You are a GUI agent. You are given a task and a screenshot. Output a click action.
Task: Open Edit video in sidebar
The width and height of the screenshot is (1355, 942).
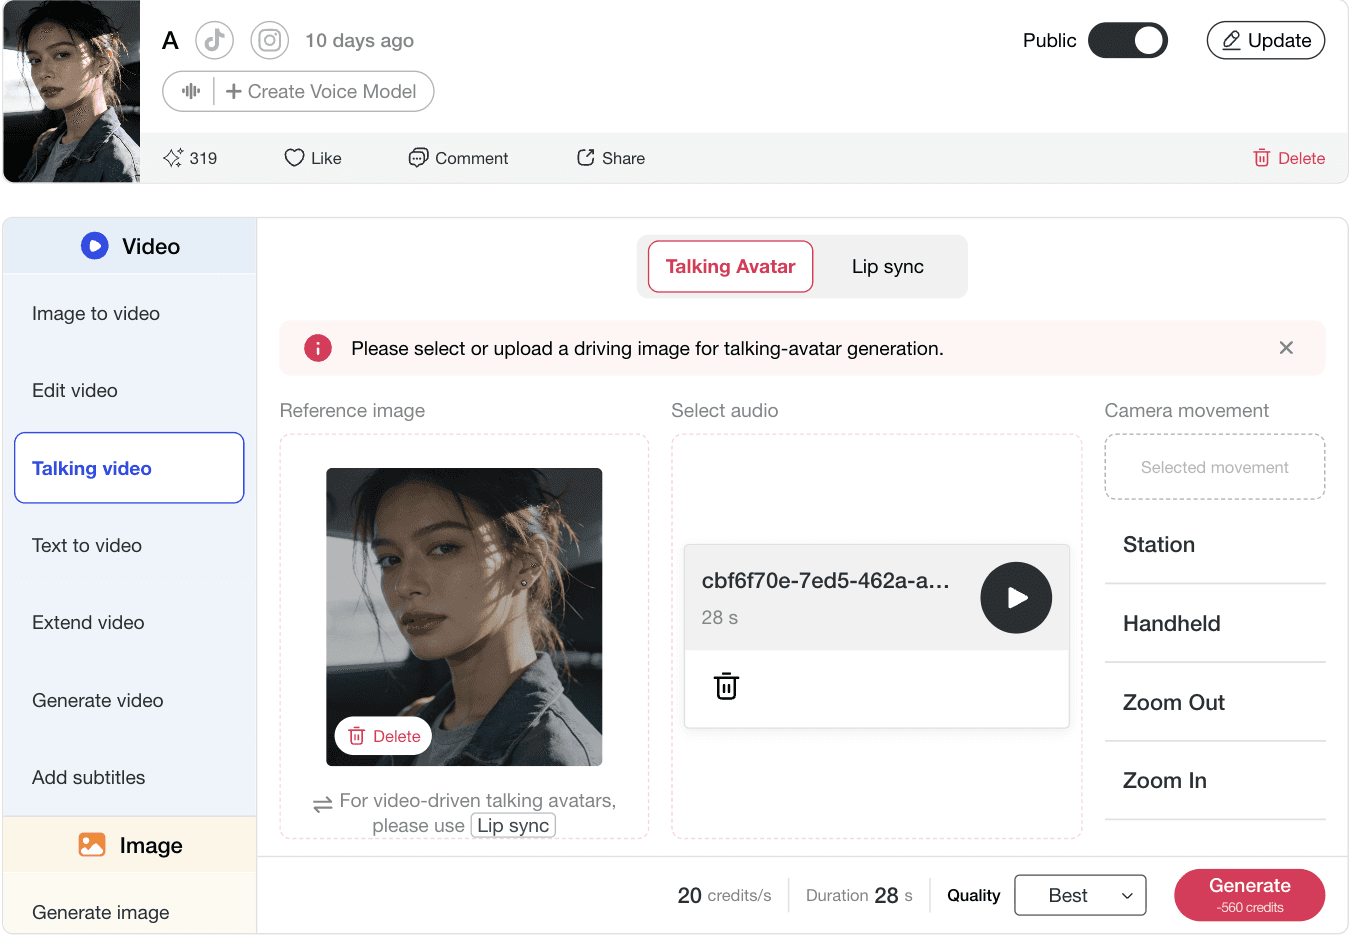click(129, 391)
